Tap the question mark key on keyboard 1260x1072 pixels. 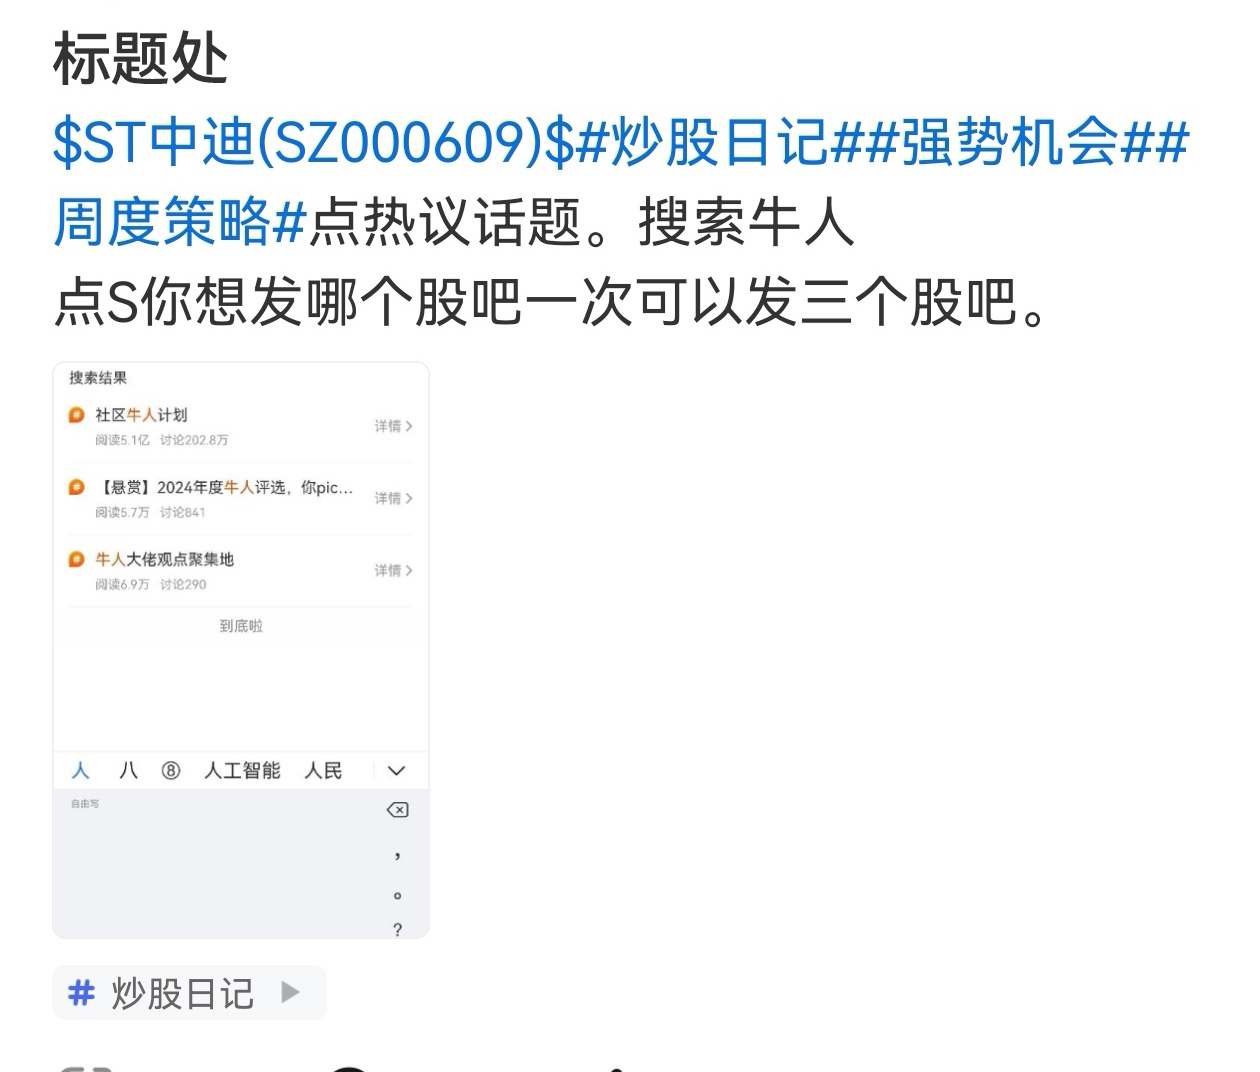(397, 930)
